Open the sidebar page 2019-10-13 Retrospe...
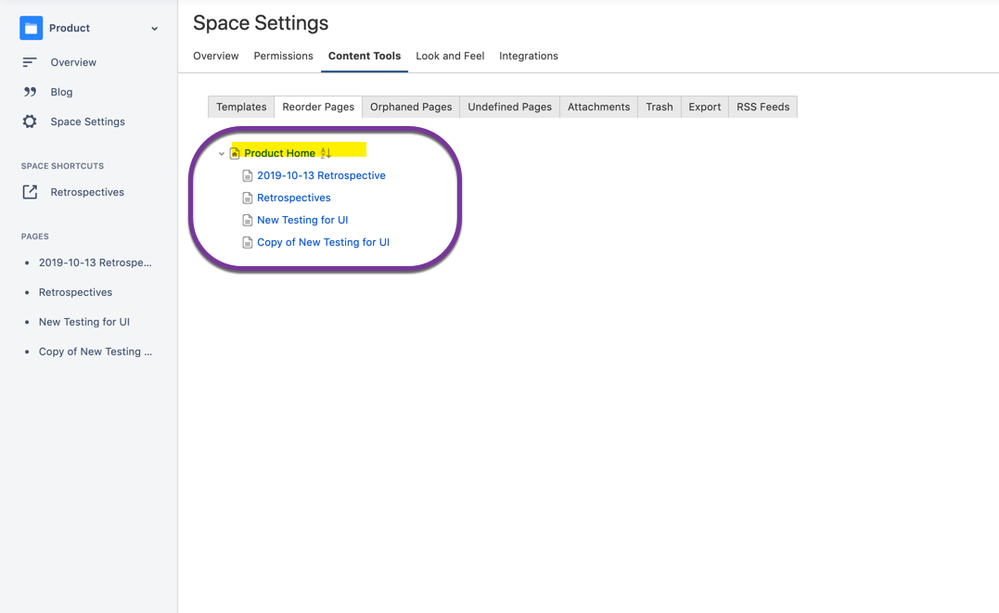Viewport: 999px width, 613px height. 95,263
